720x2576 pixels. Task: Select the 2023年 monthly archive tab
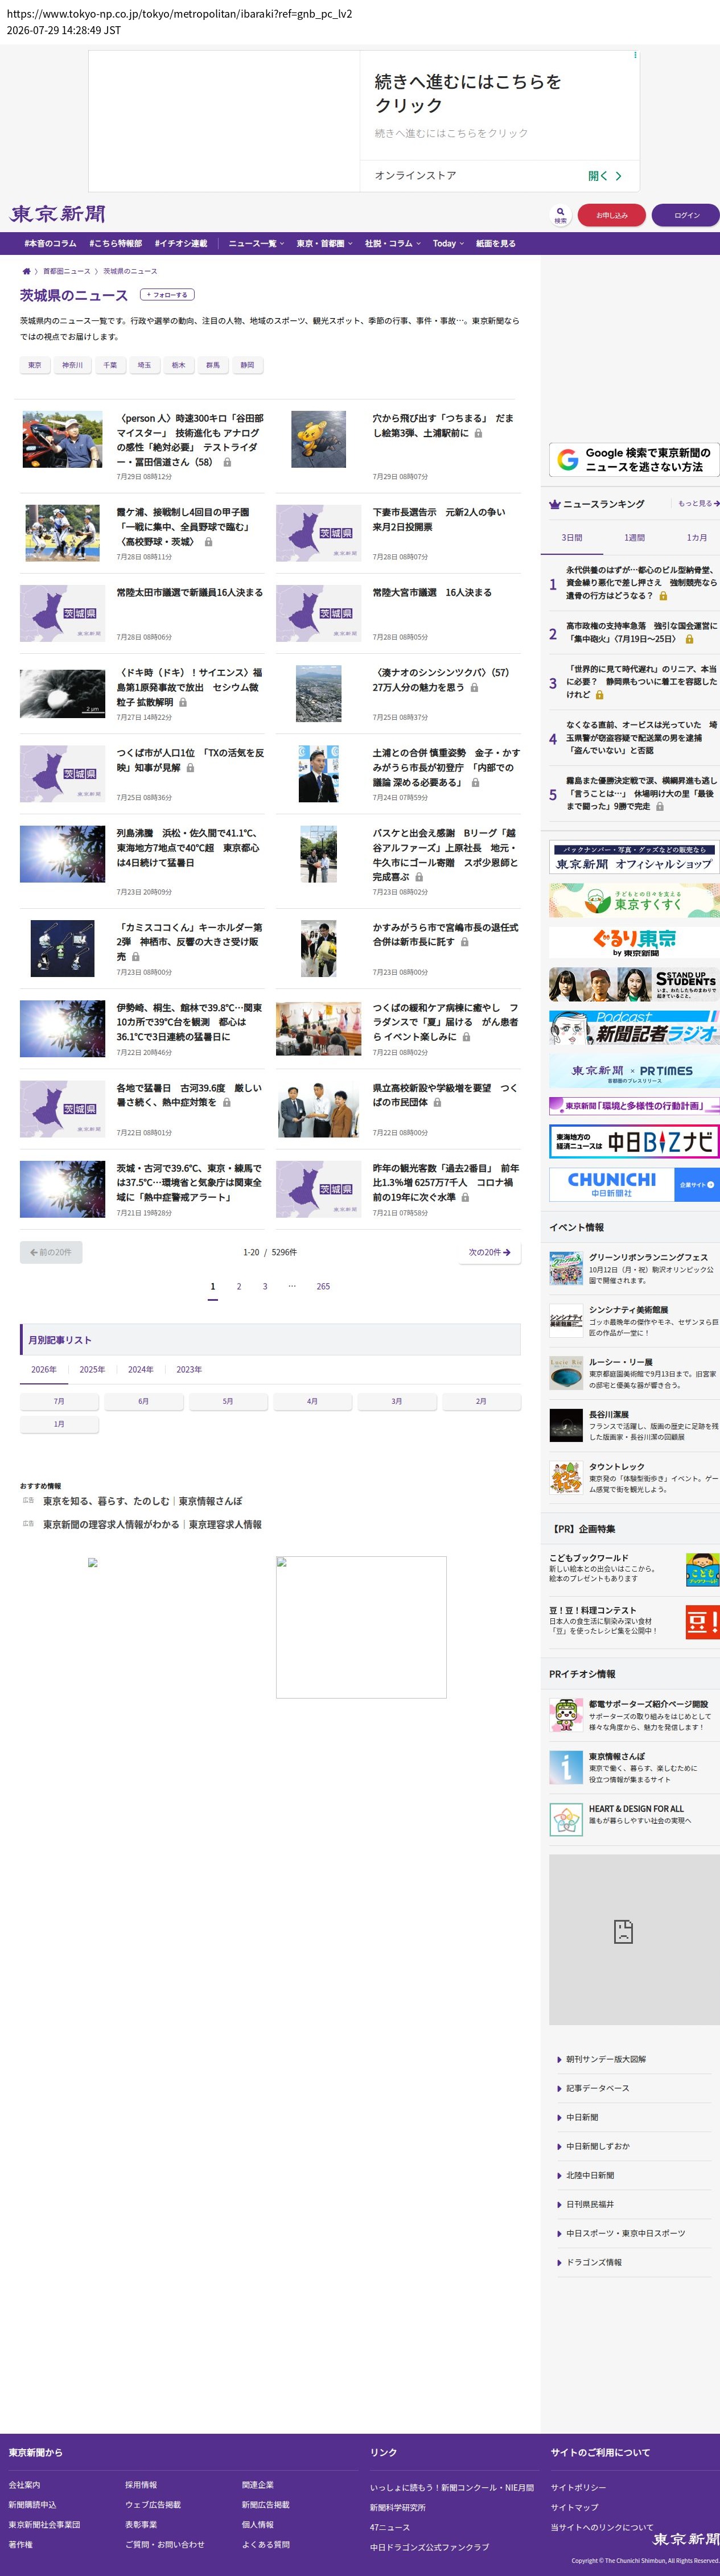click(189, 1369)
